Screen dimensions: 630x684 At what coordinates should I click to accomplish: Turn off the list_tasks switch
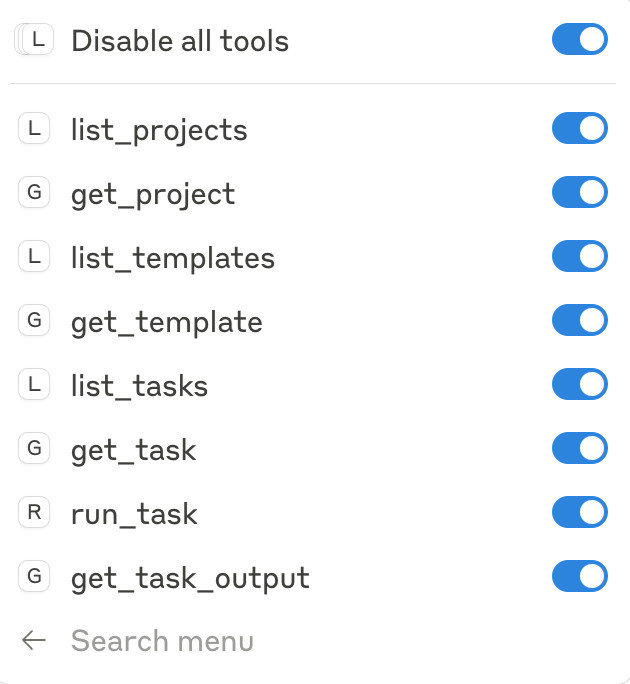coord(579,384)
